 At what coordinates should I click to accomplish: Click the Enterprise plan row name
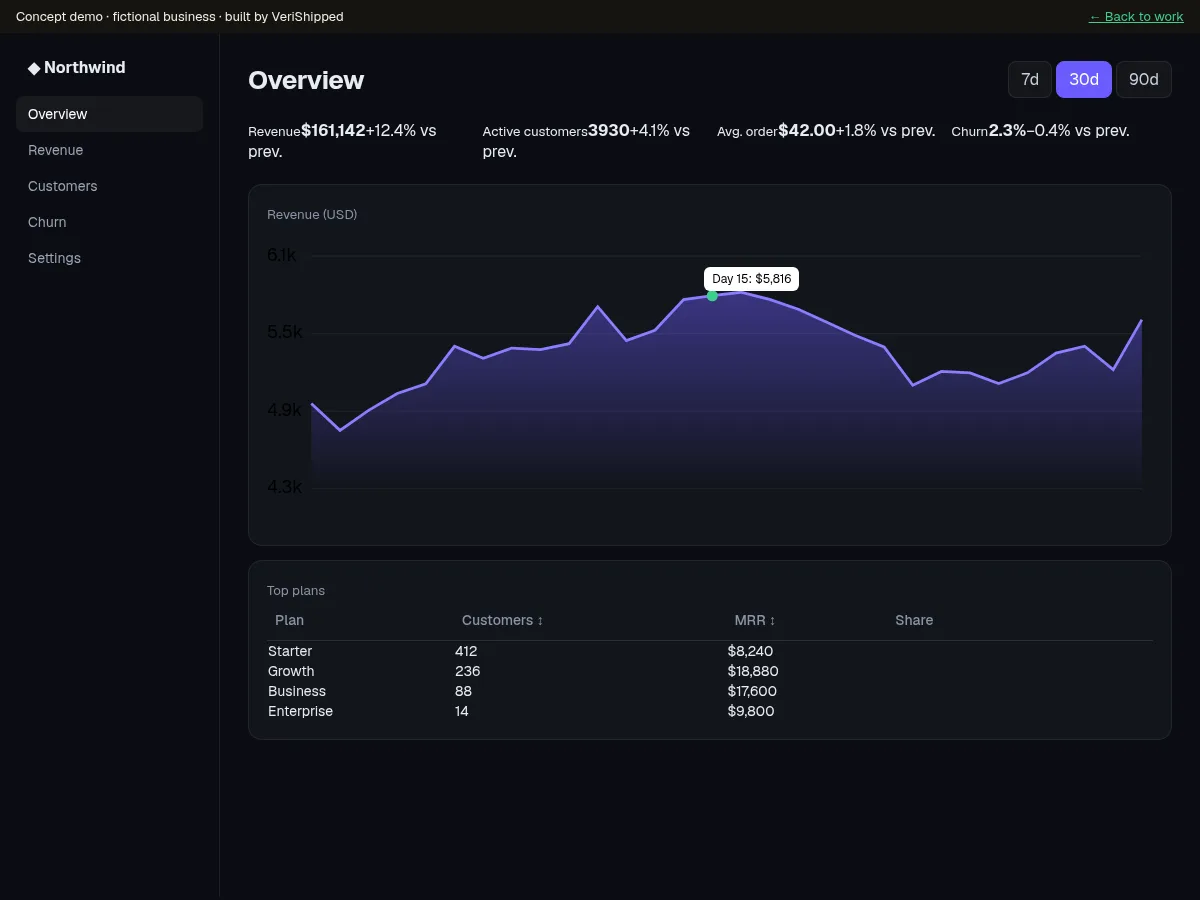[x=300, y=711]
